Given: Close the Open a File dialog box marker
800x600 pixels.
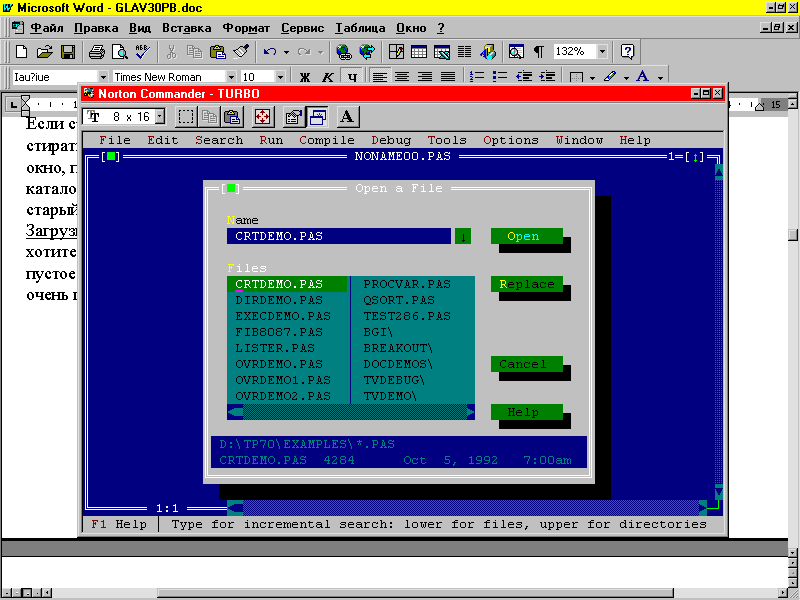Looking at the screenshot, I should click(231, 188).
